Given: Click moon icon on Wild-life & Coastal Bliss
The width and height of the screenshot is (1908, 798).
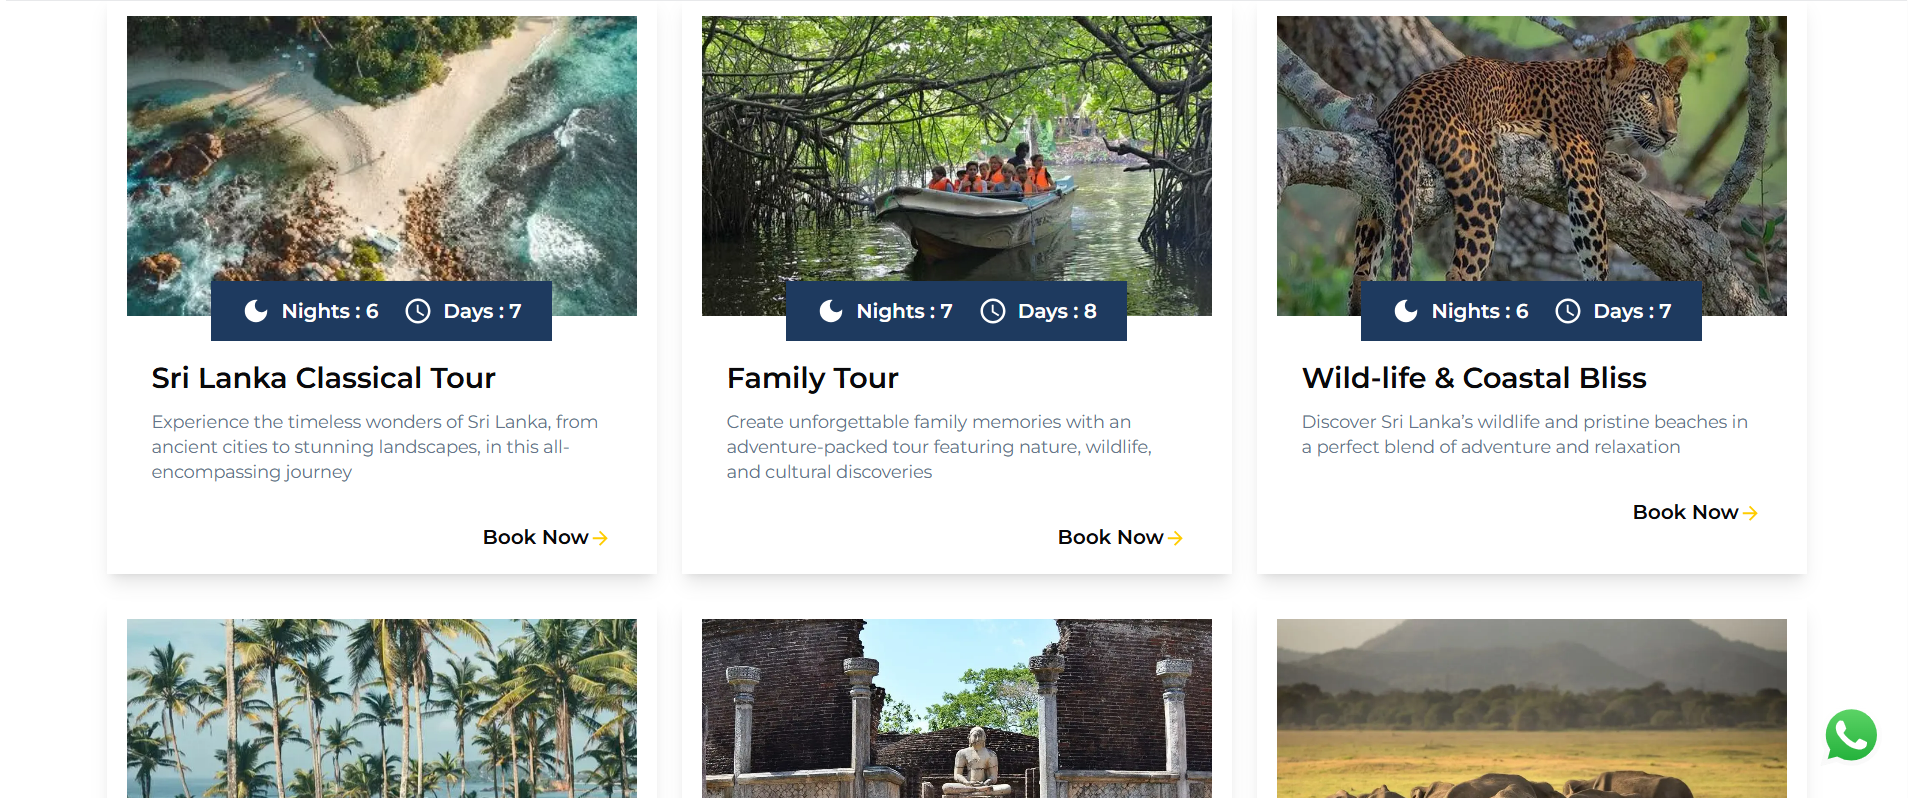Looking at the screenshot, I should (x=1406, y=311).
